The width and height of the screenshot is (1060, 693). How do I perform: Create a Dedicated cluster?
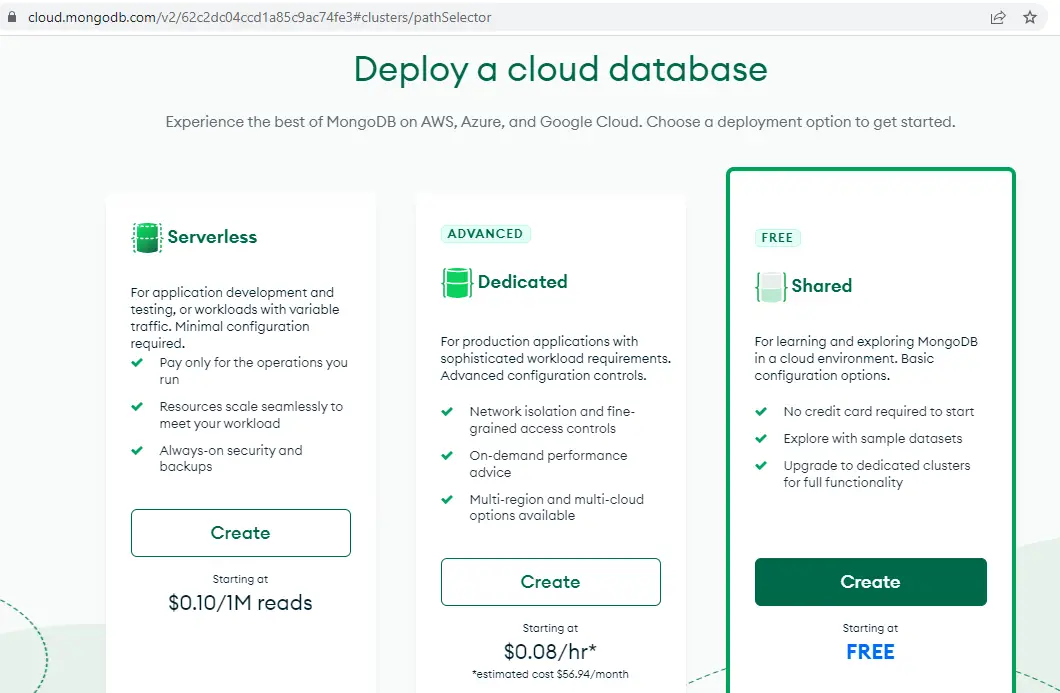[x=550, y=581]
